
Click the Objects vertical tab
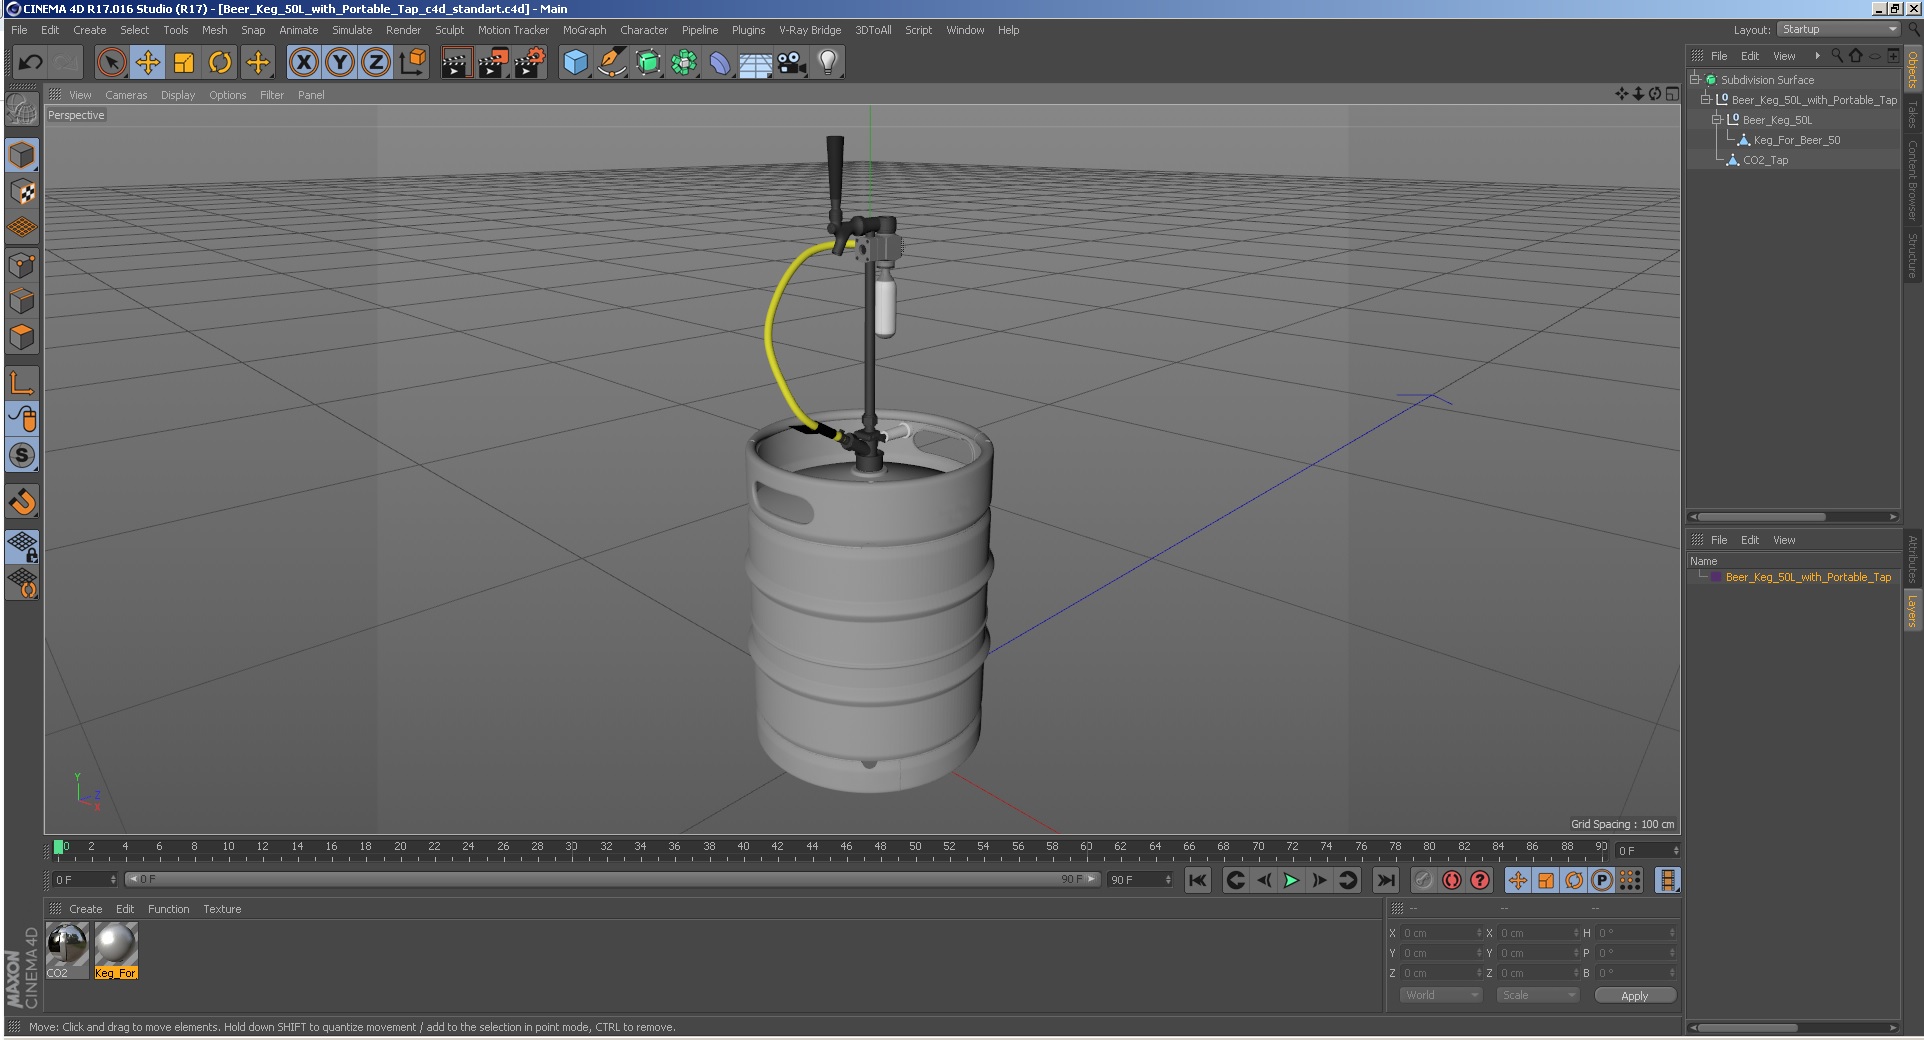(1912, 69)
